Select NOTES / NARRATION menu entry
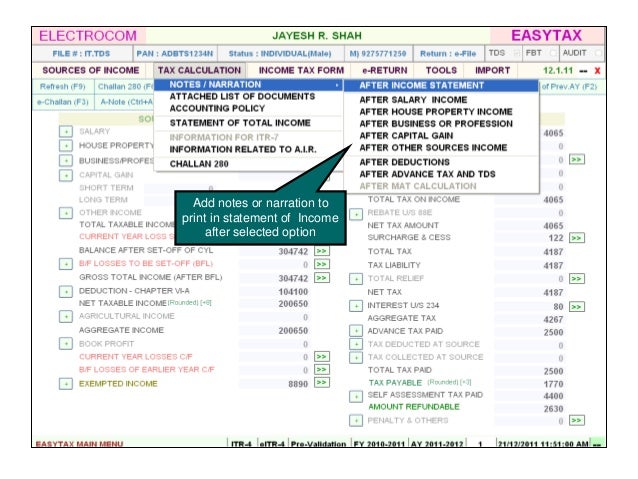The width and height of the screenshot is (638, 479). coord(249,85)
